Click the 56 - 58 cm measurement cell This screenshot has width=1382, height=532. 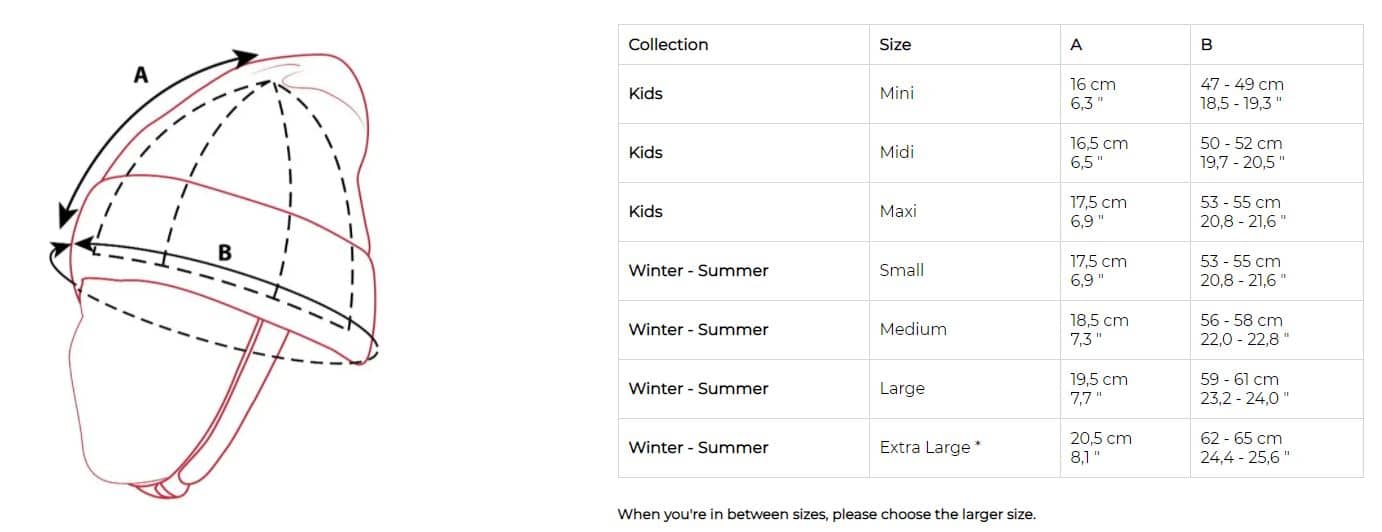click(x=1276, y=330)
